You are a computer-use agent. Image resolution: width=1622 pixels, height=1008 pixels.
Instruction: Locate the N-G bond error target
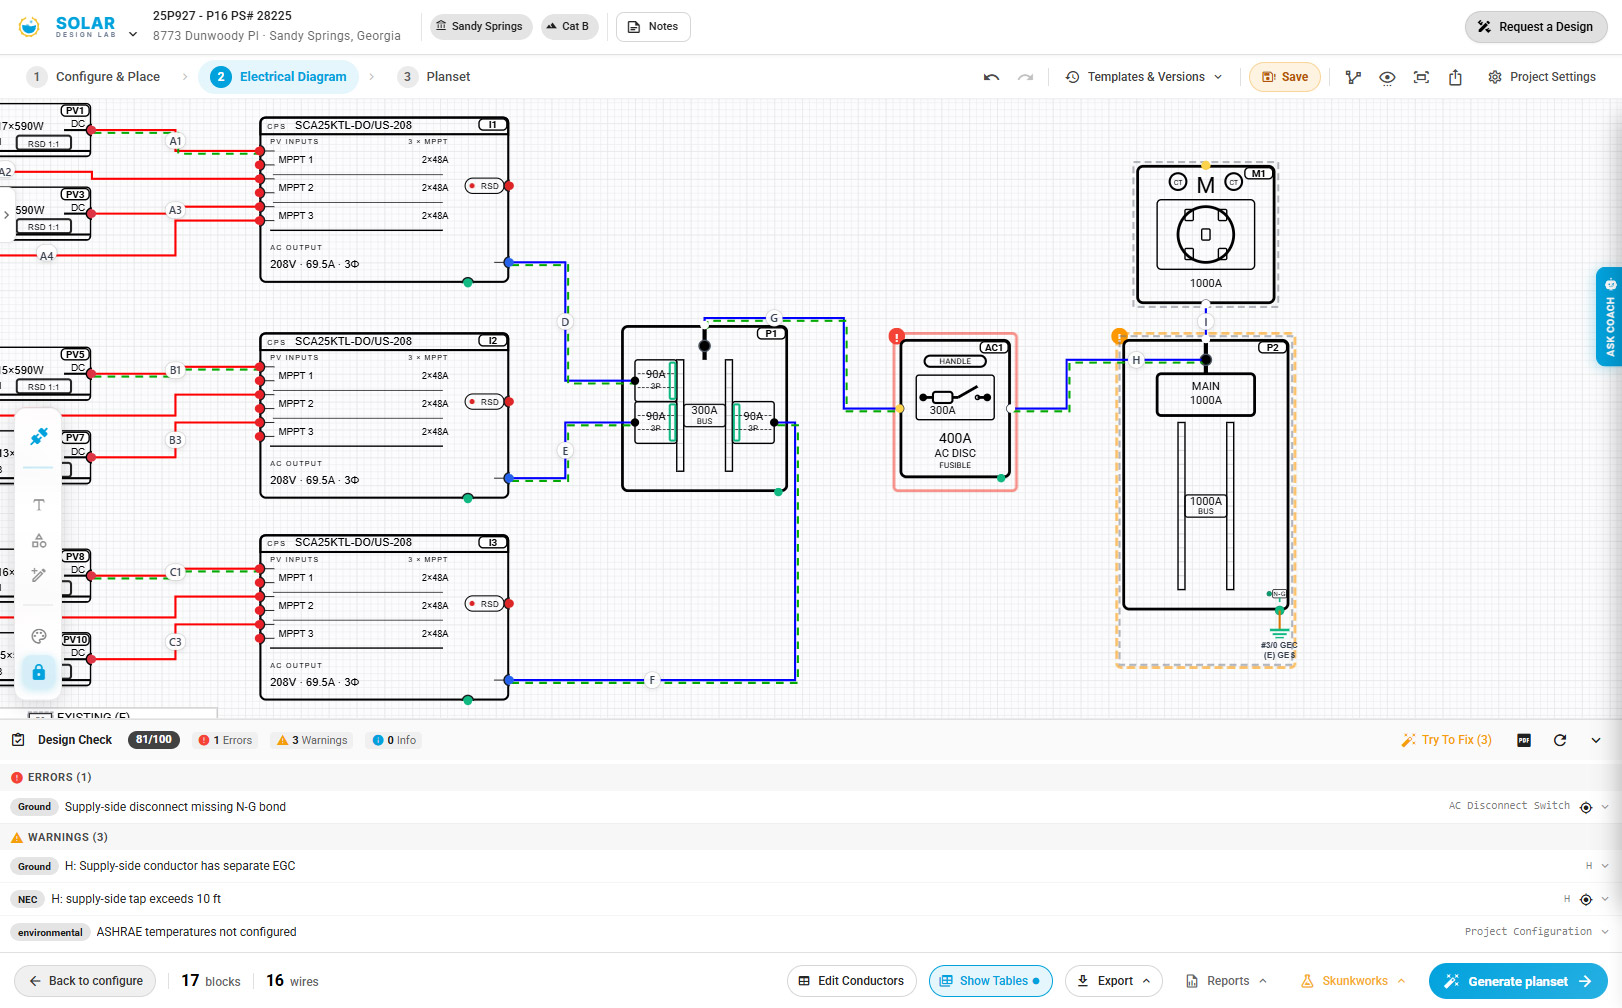coord(1586,807)
